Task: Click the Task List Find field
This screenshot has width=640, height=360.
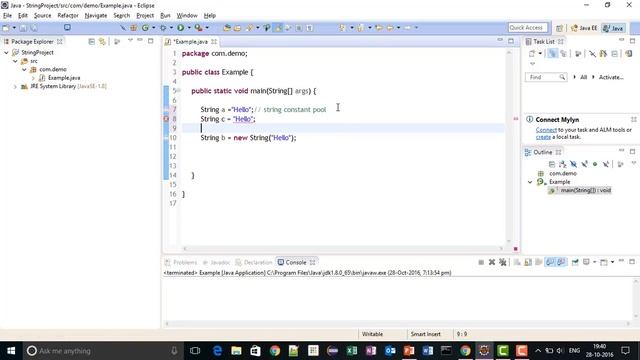Action: (x=546, y=77)
